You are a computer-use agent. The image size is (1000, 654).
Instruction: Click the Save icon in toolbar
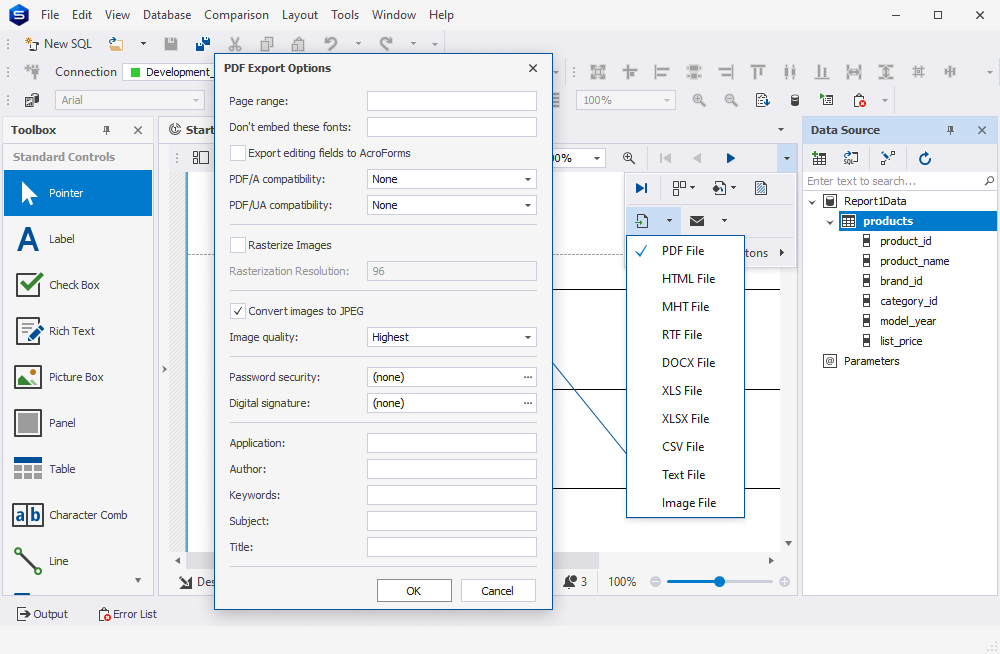click(x=170, y=43)
